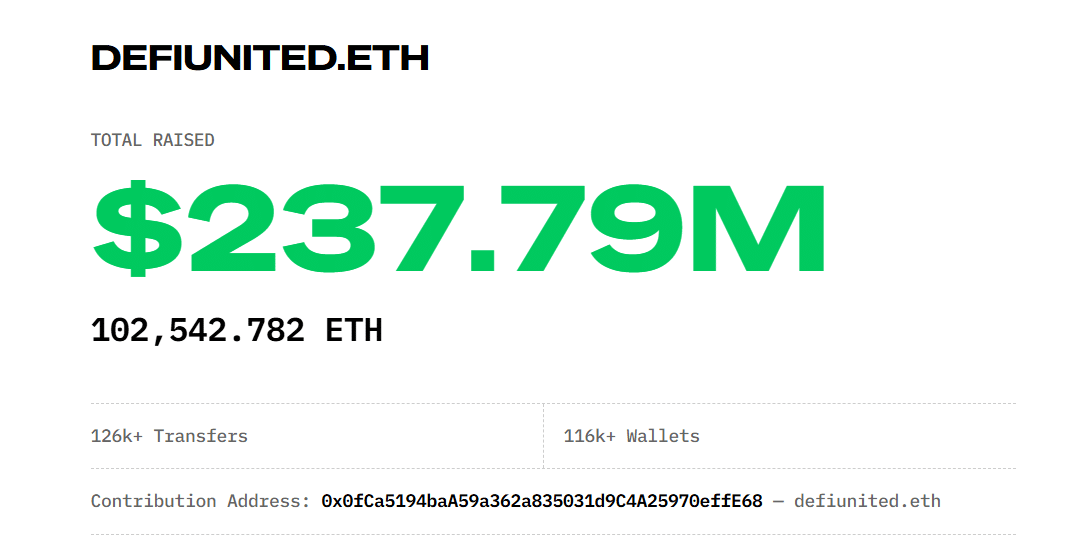Click the word Transfers
Image resolution: width=1075 pixels, height=556 pixels.
click(x=200, y=436)
